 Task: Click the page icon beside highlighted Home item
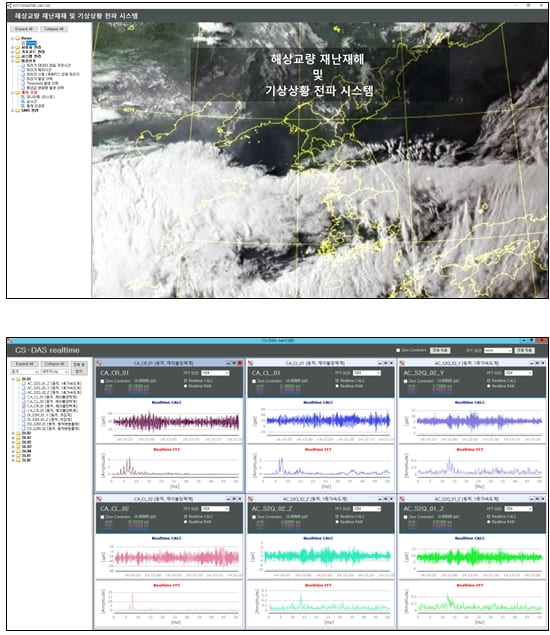click(23, 43)
